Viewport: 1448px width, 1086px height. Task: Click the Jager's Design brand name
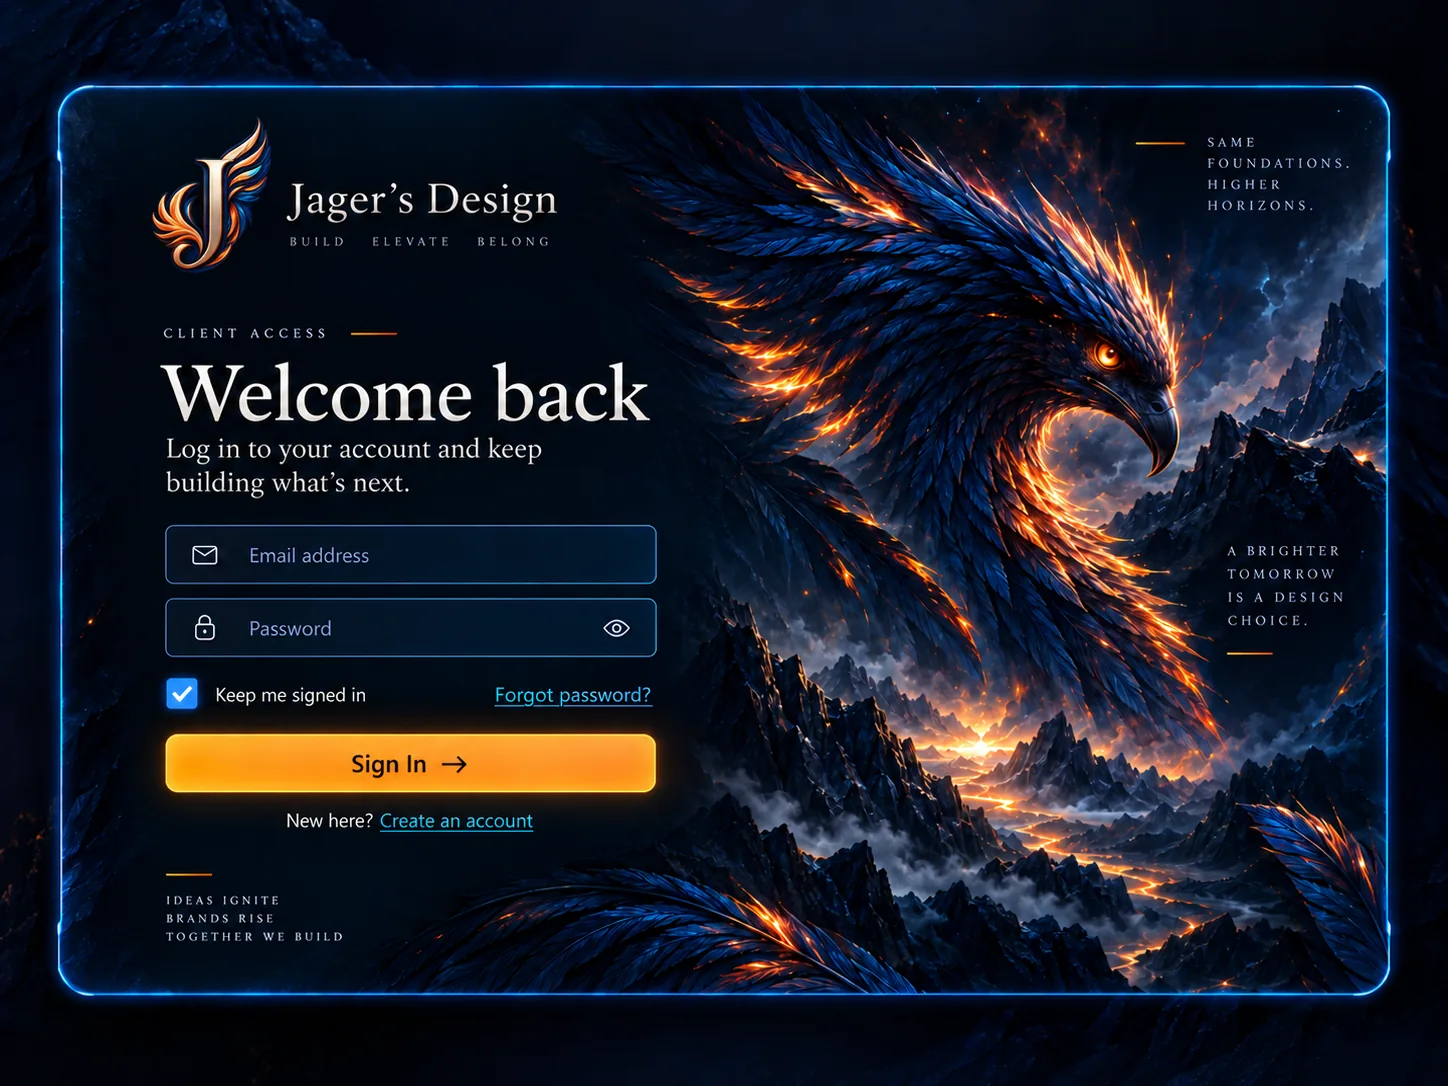pos(422,199)
